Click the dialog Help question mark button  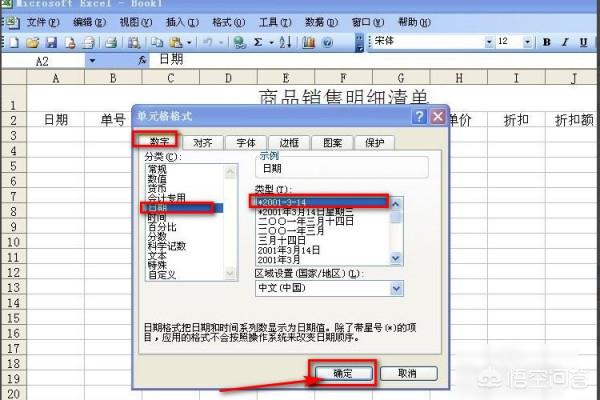coord(419,116)
